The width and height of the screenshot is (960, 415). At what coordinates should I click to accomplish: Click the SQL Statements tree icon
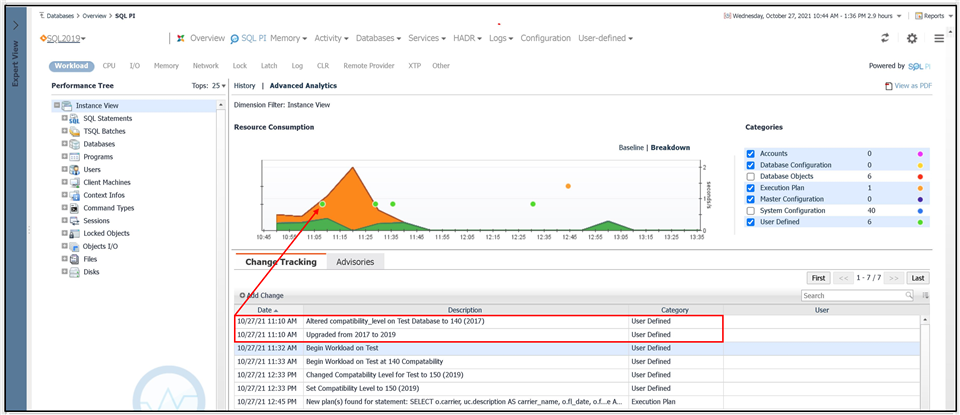[x=74, y=119]
